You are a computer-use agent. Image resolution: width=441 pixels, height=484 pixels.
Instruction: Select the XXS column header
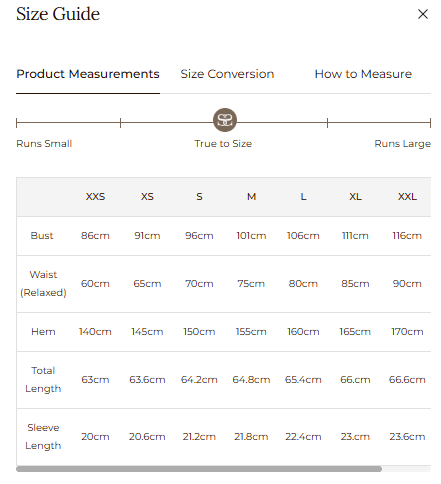point(95,197)
